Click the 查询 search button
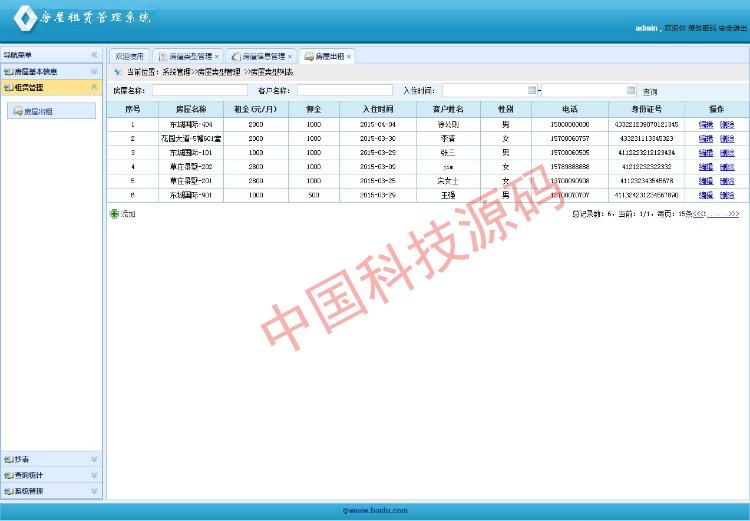Image resolution: width=750 pixels, height=521 pixels. click(650, 91)
